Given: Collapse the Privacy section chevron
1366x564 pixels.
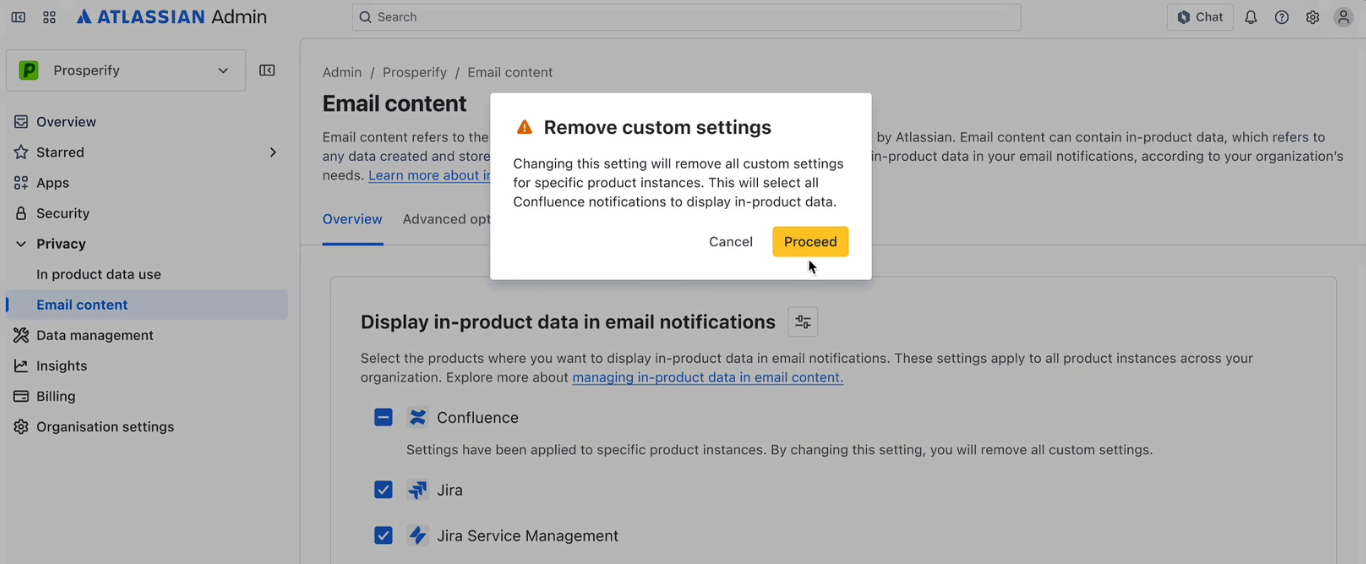Looking at the screenshot, I should click(x=21, y=244).
